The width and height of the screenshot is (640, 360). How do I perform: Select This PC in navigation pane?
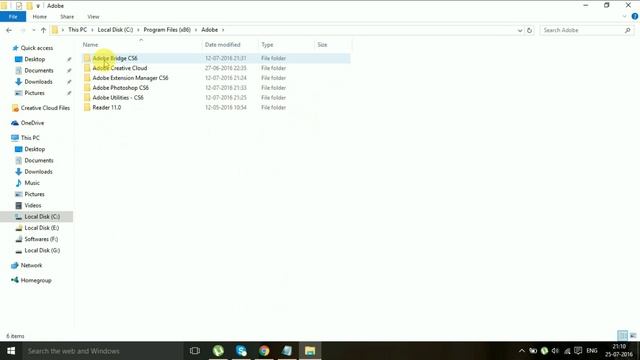30,138
